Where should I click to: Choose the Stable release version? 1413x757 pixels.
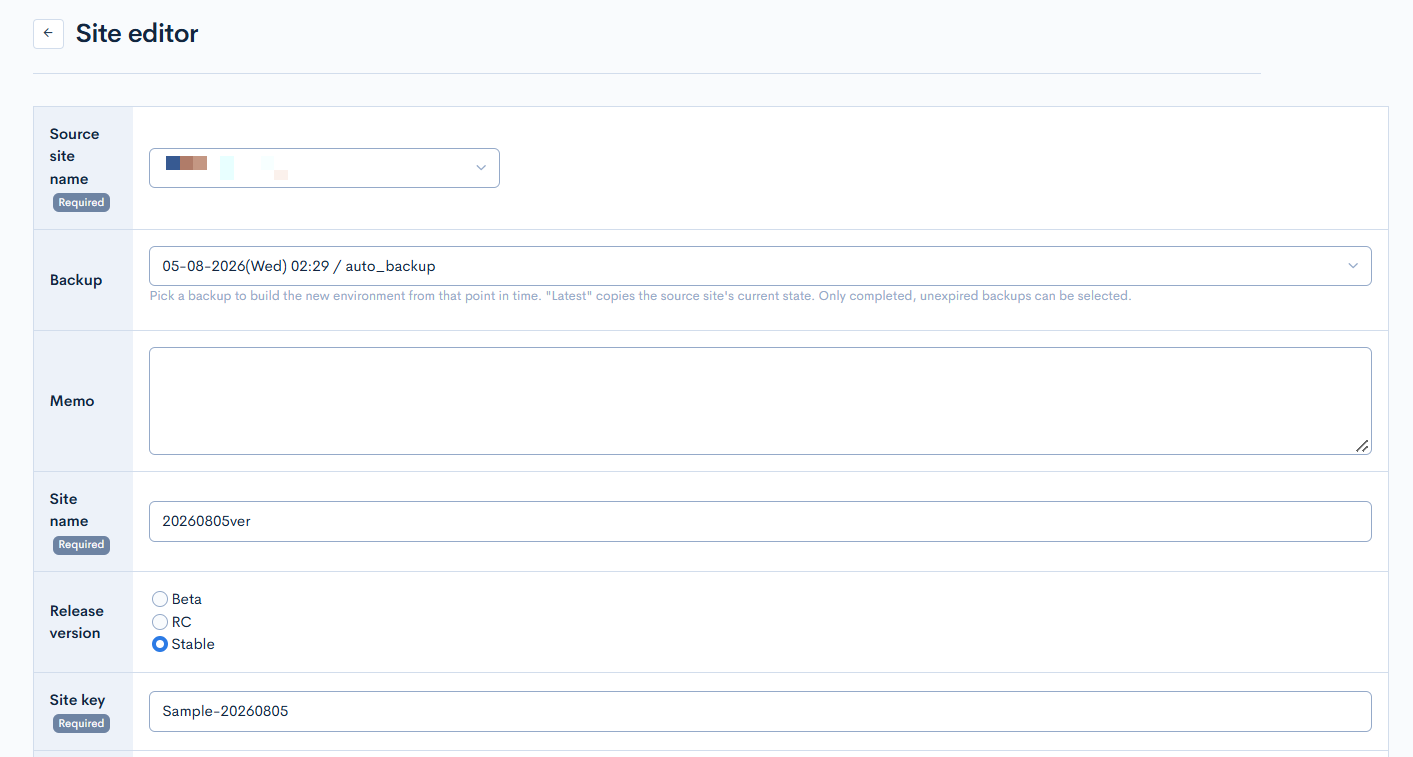tap(160, 644)
